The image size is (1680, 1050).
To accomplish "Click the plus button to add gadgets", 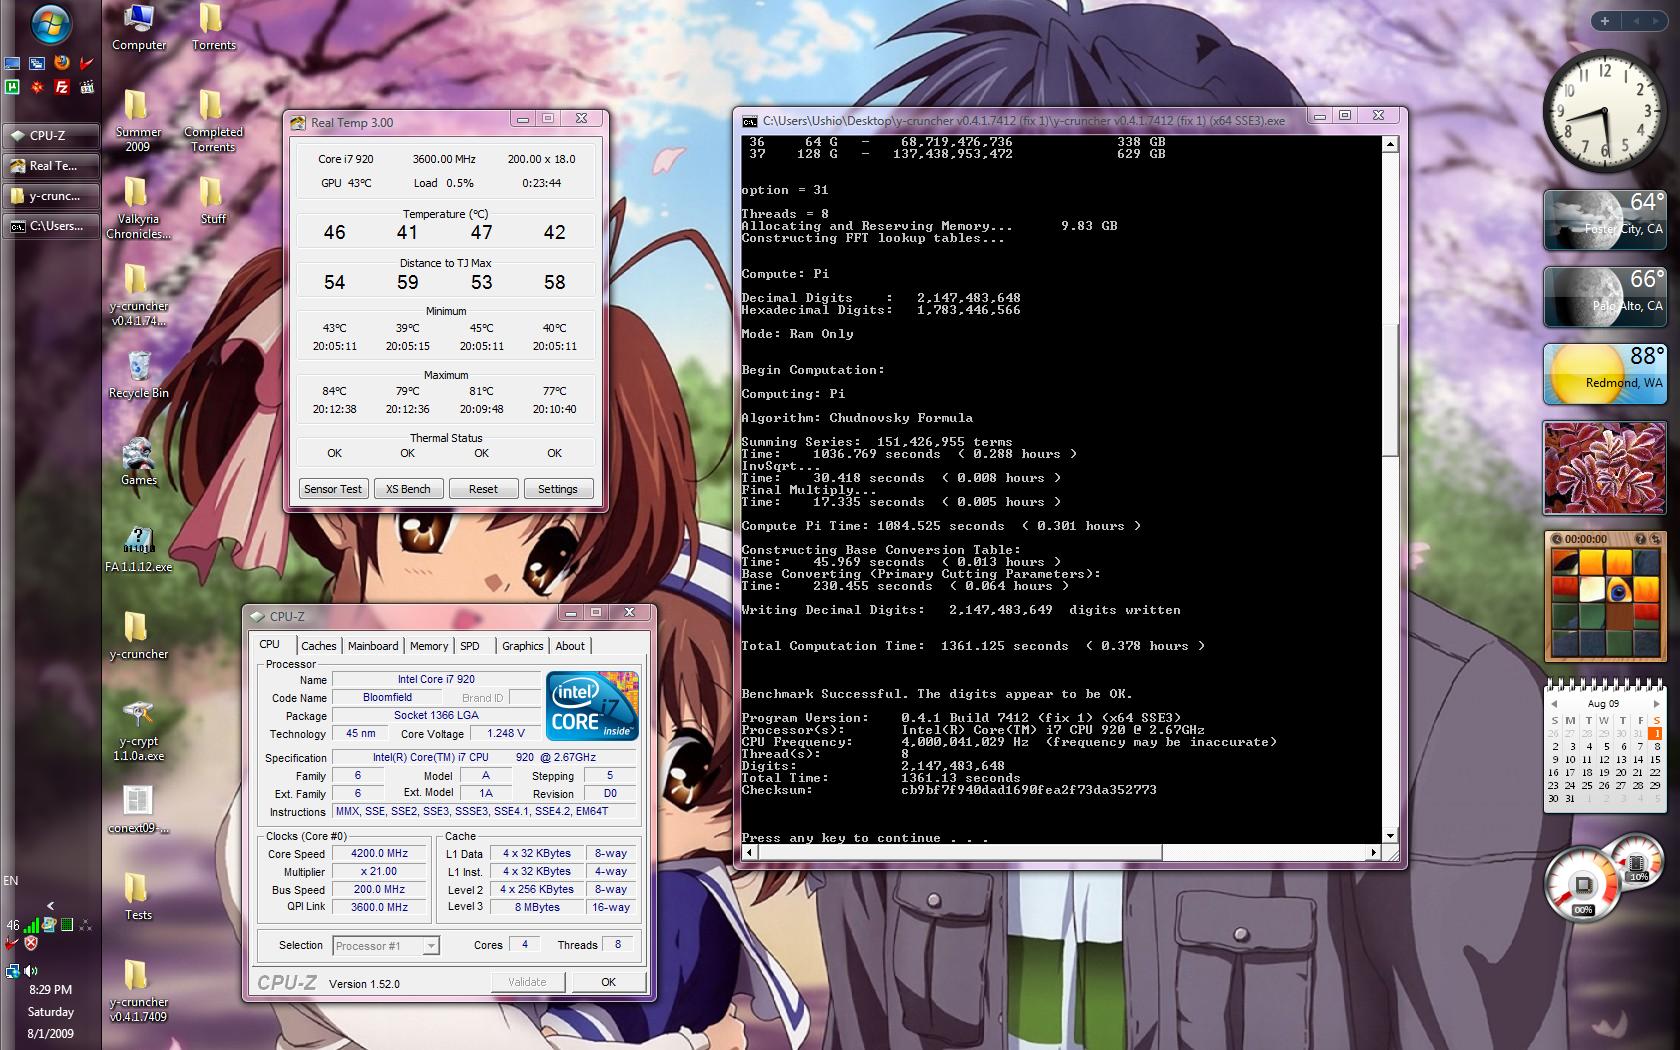I will coord(1604,21).
